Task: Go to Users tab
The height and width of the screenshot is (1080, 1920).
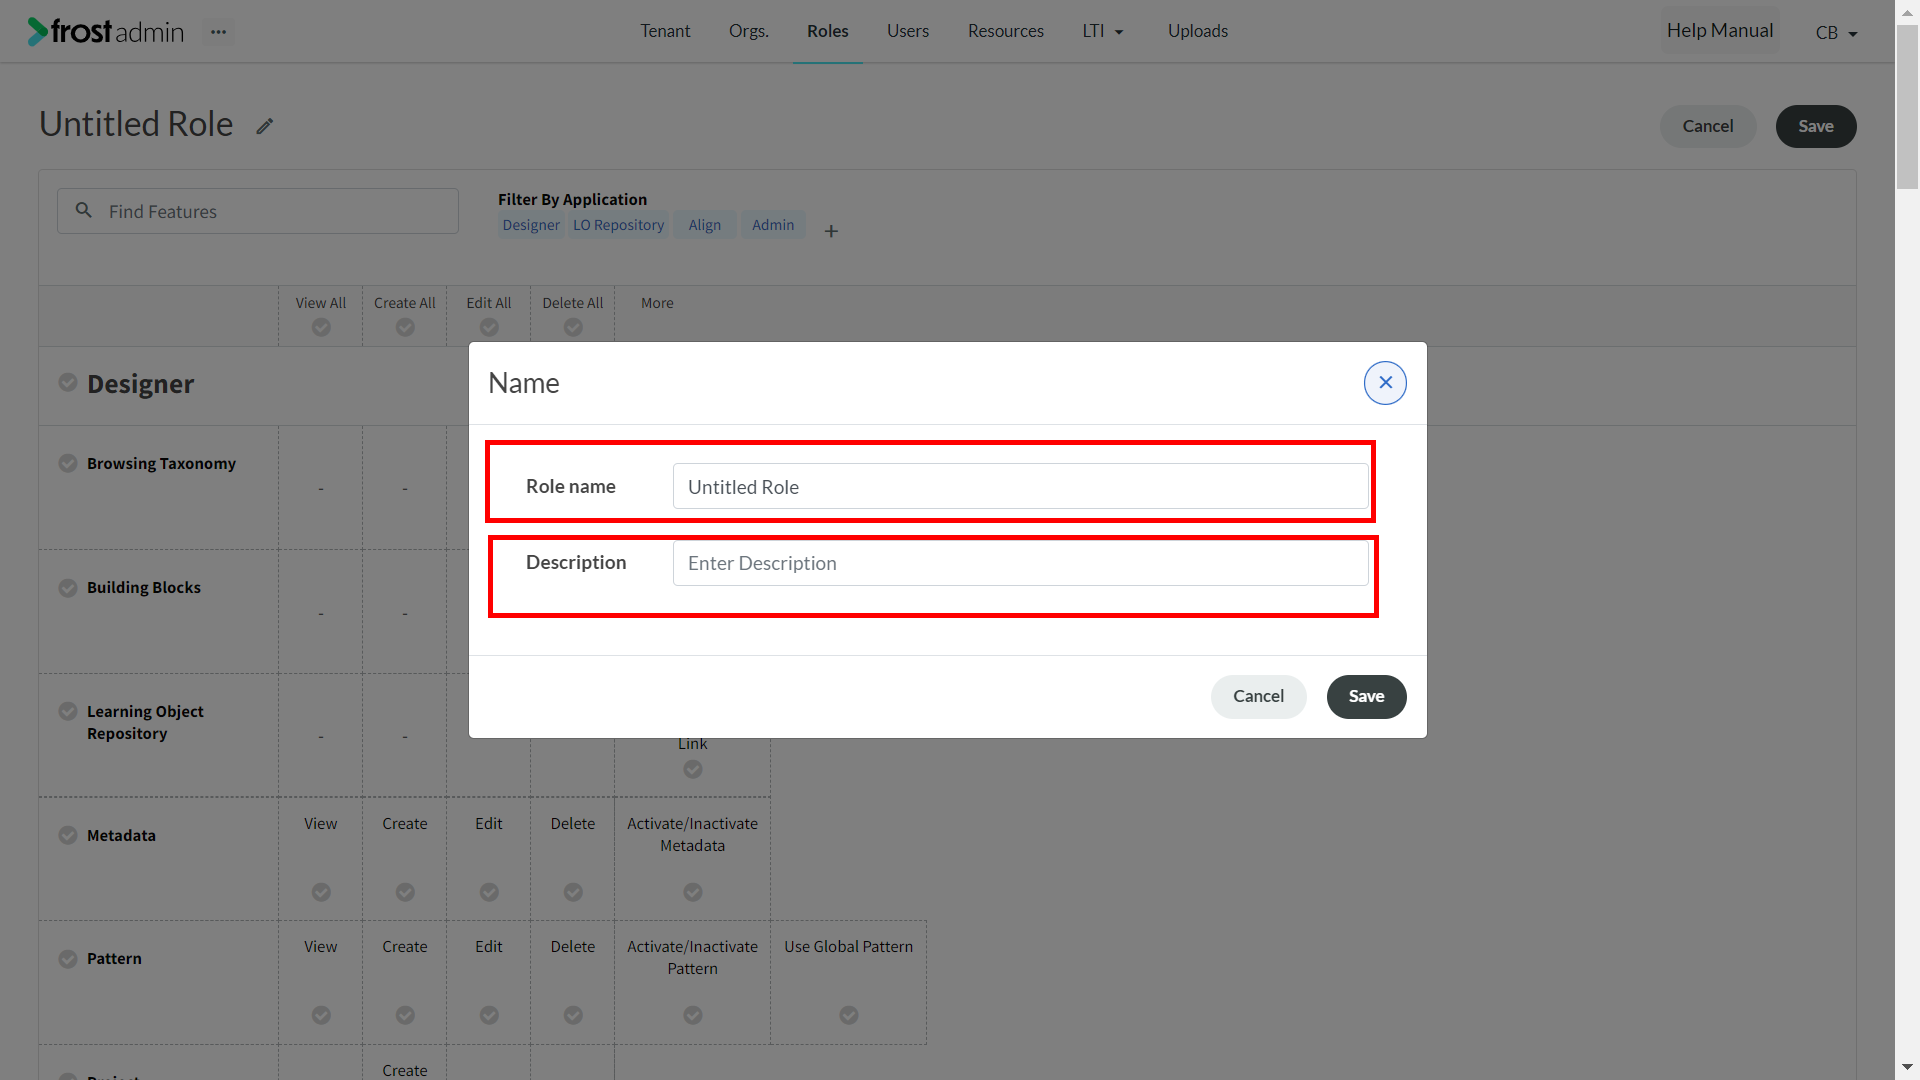Action: click(x=908, y=31)
